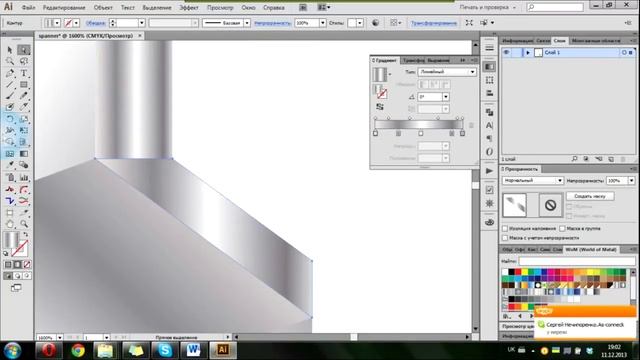Open the Файл menu
This screenshot has width=640, height=360.
28,7
